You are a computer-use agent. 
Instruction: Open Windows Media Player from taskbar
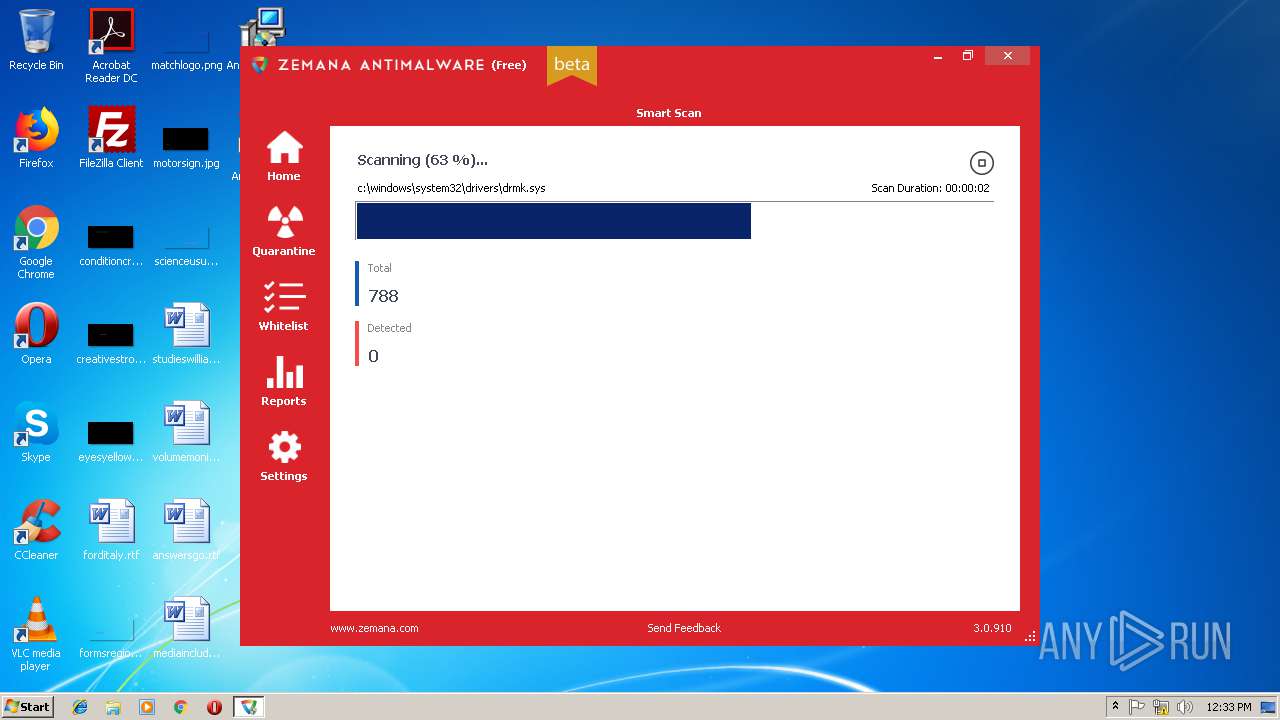tap(147, 707)
